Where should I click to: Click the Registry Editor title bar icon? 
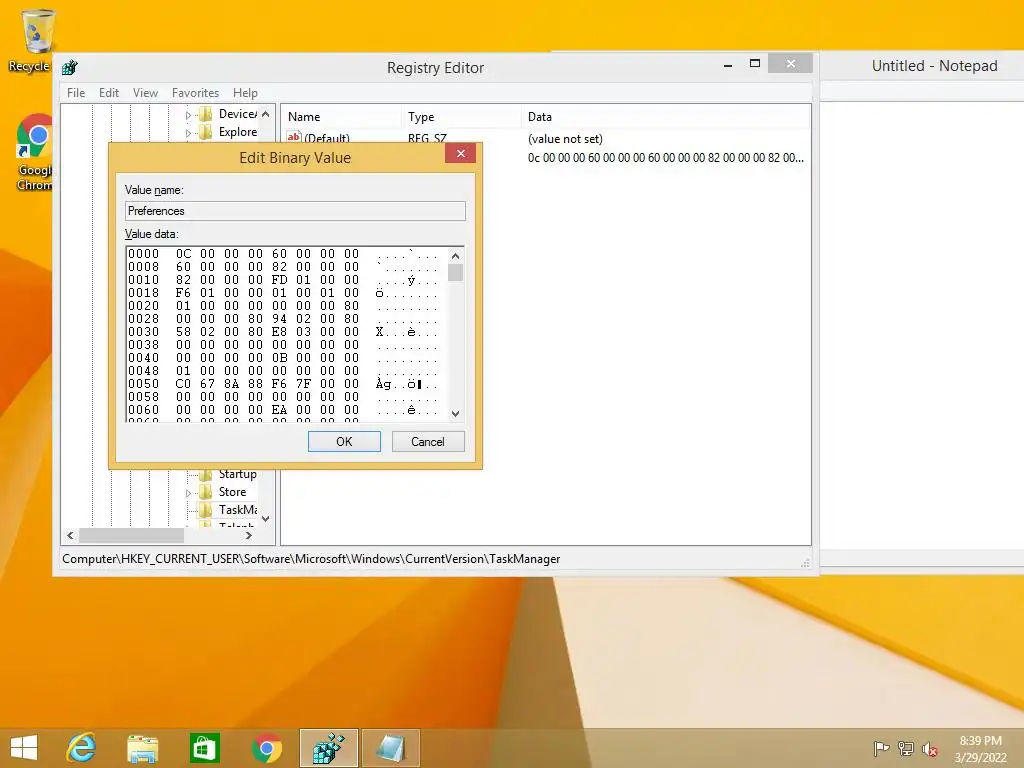coord(69,67)
